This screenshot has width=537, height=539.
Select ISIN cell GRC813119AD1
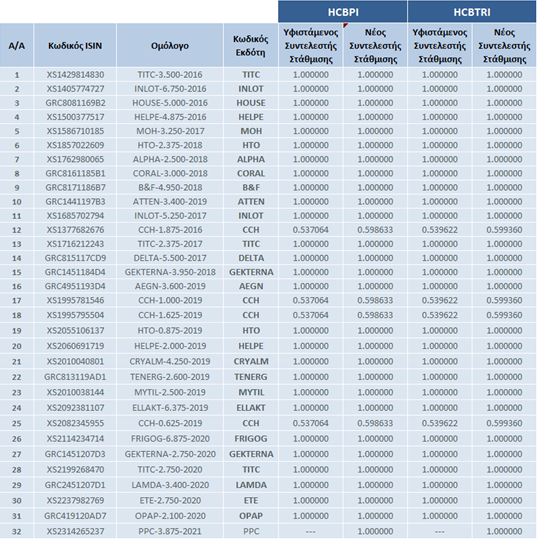tap(75, 377)
